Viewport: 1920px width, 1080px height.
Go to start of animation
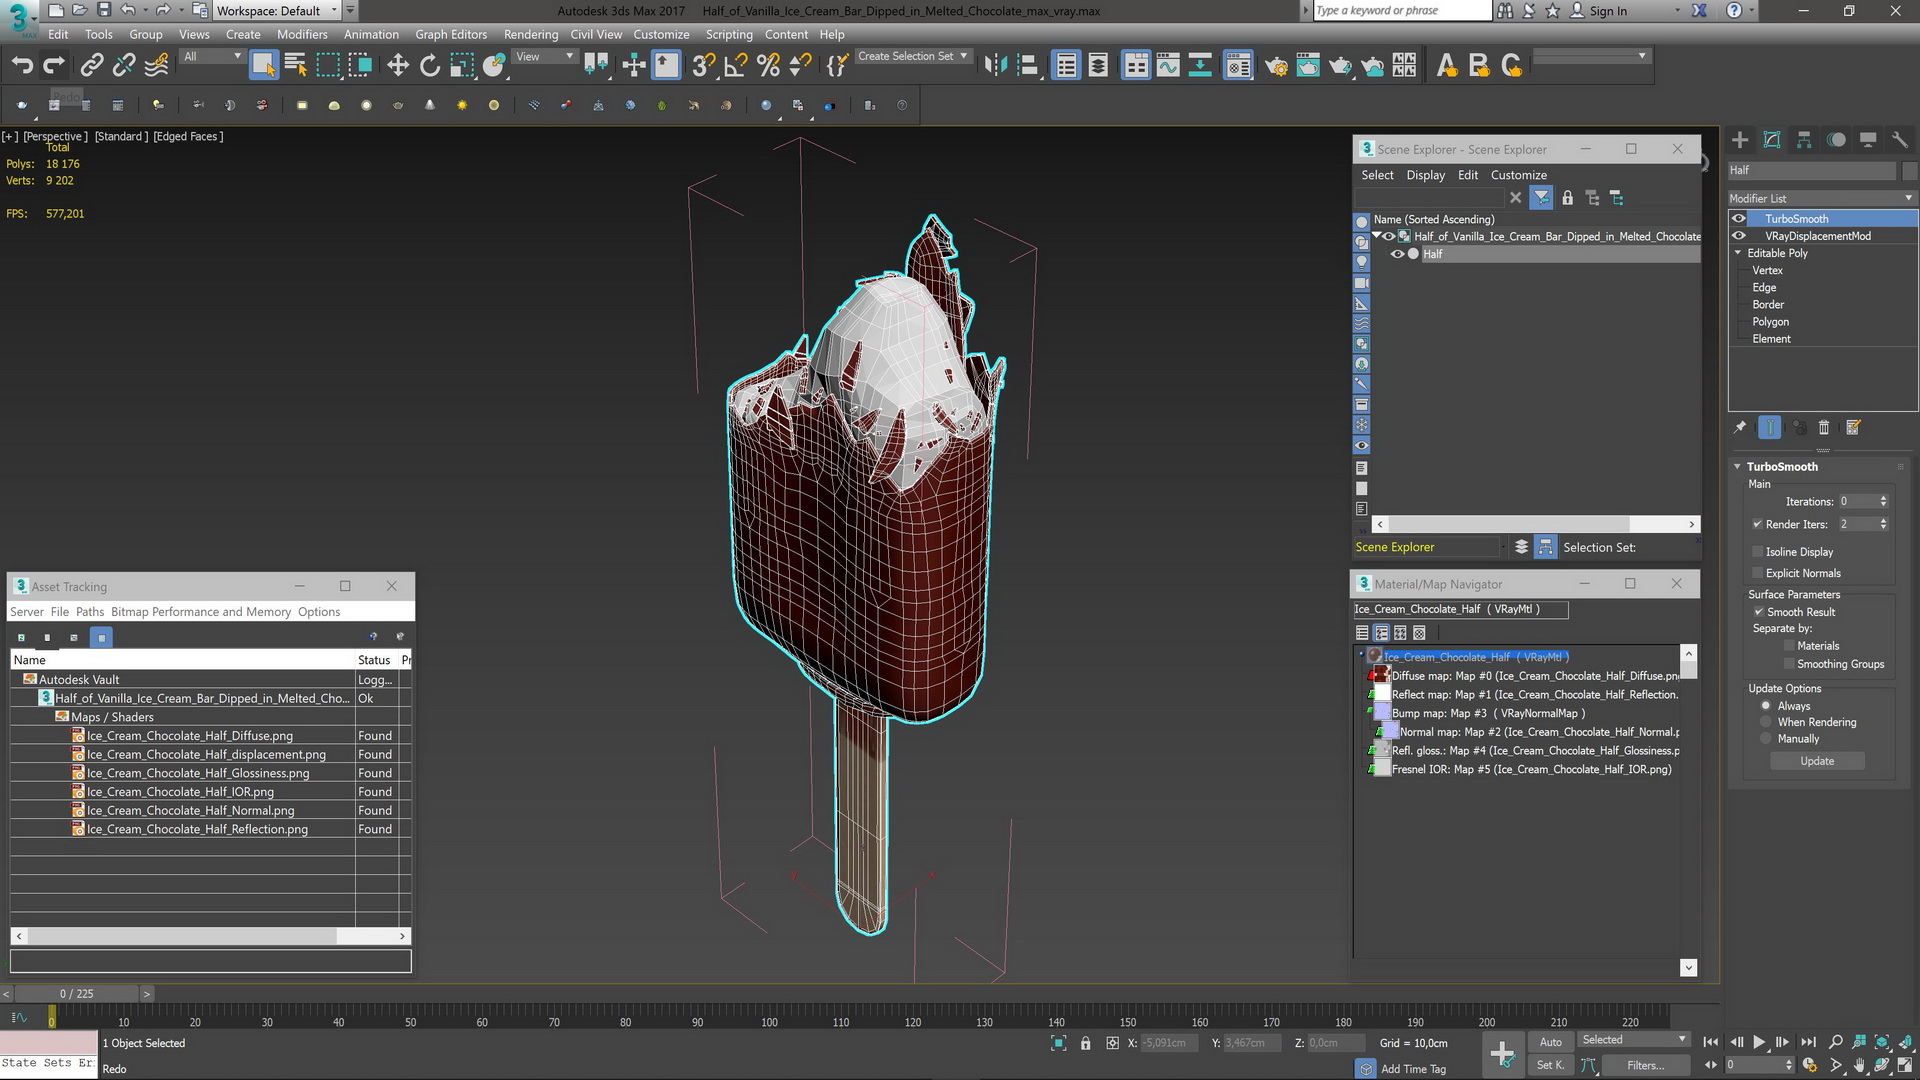pyautogui.click(x=1711, y=1042)
